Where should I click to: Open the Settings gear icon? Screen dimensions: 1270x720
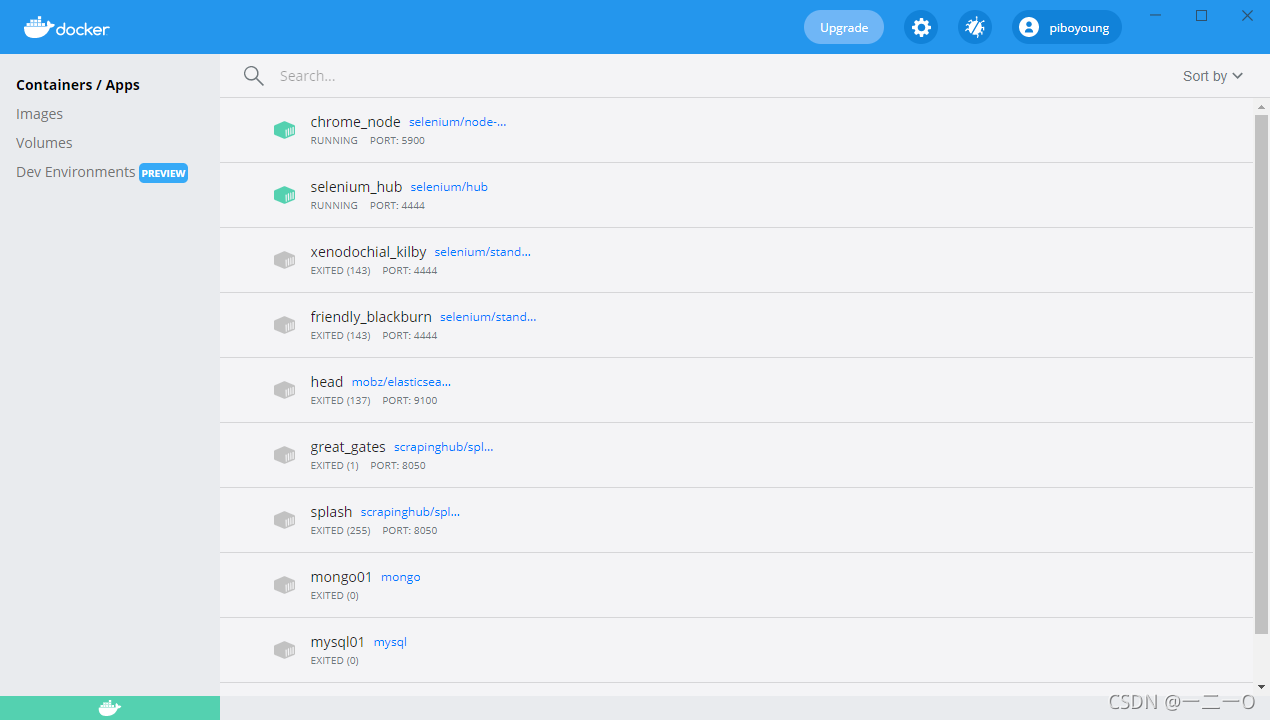[x=921, y=27]
